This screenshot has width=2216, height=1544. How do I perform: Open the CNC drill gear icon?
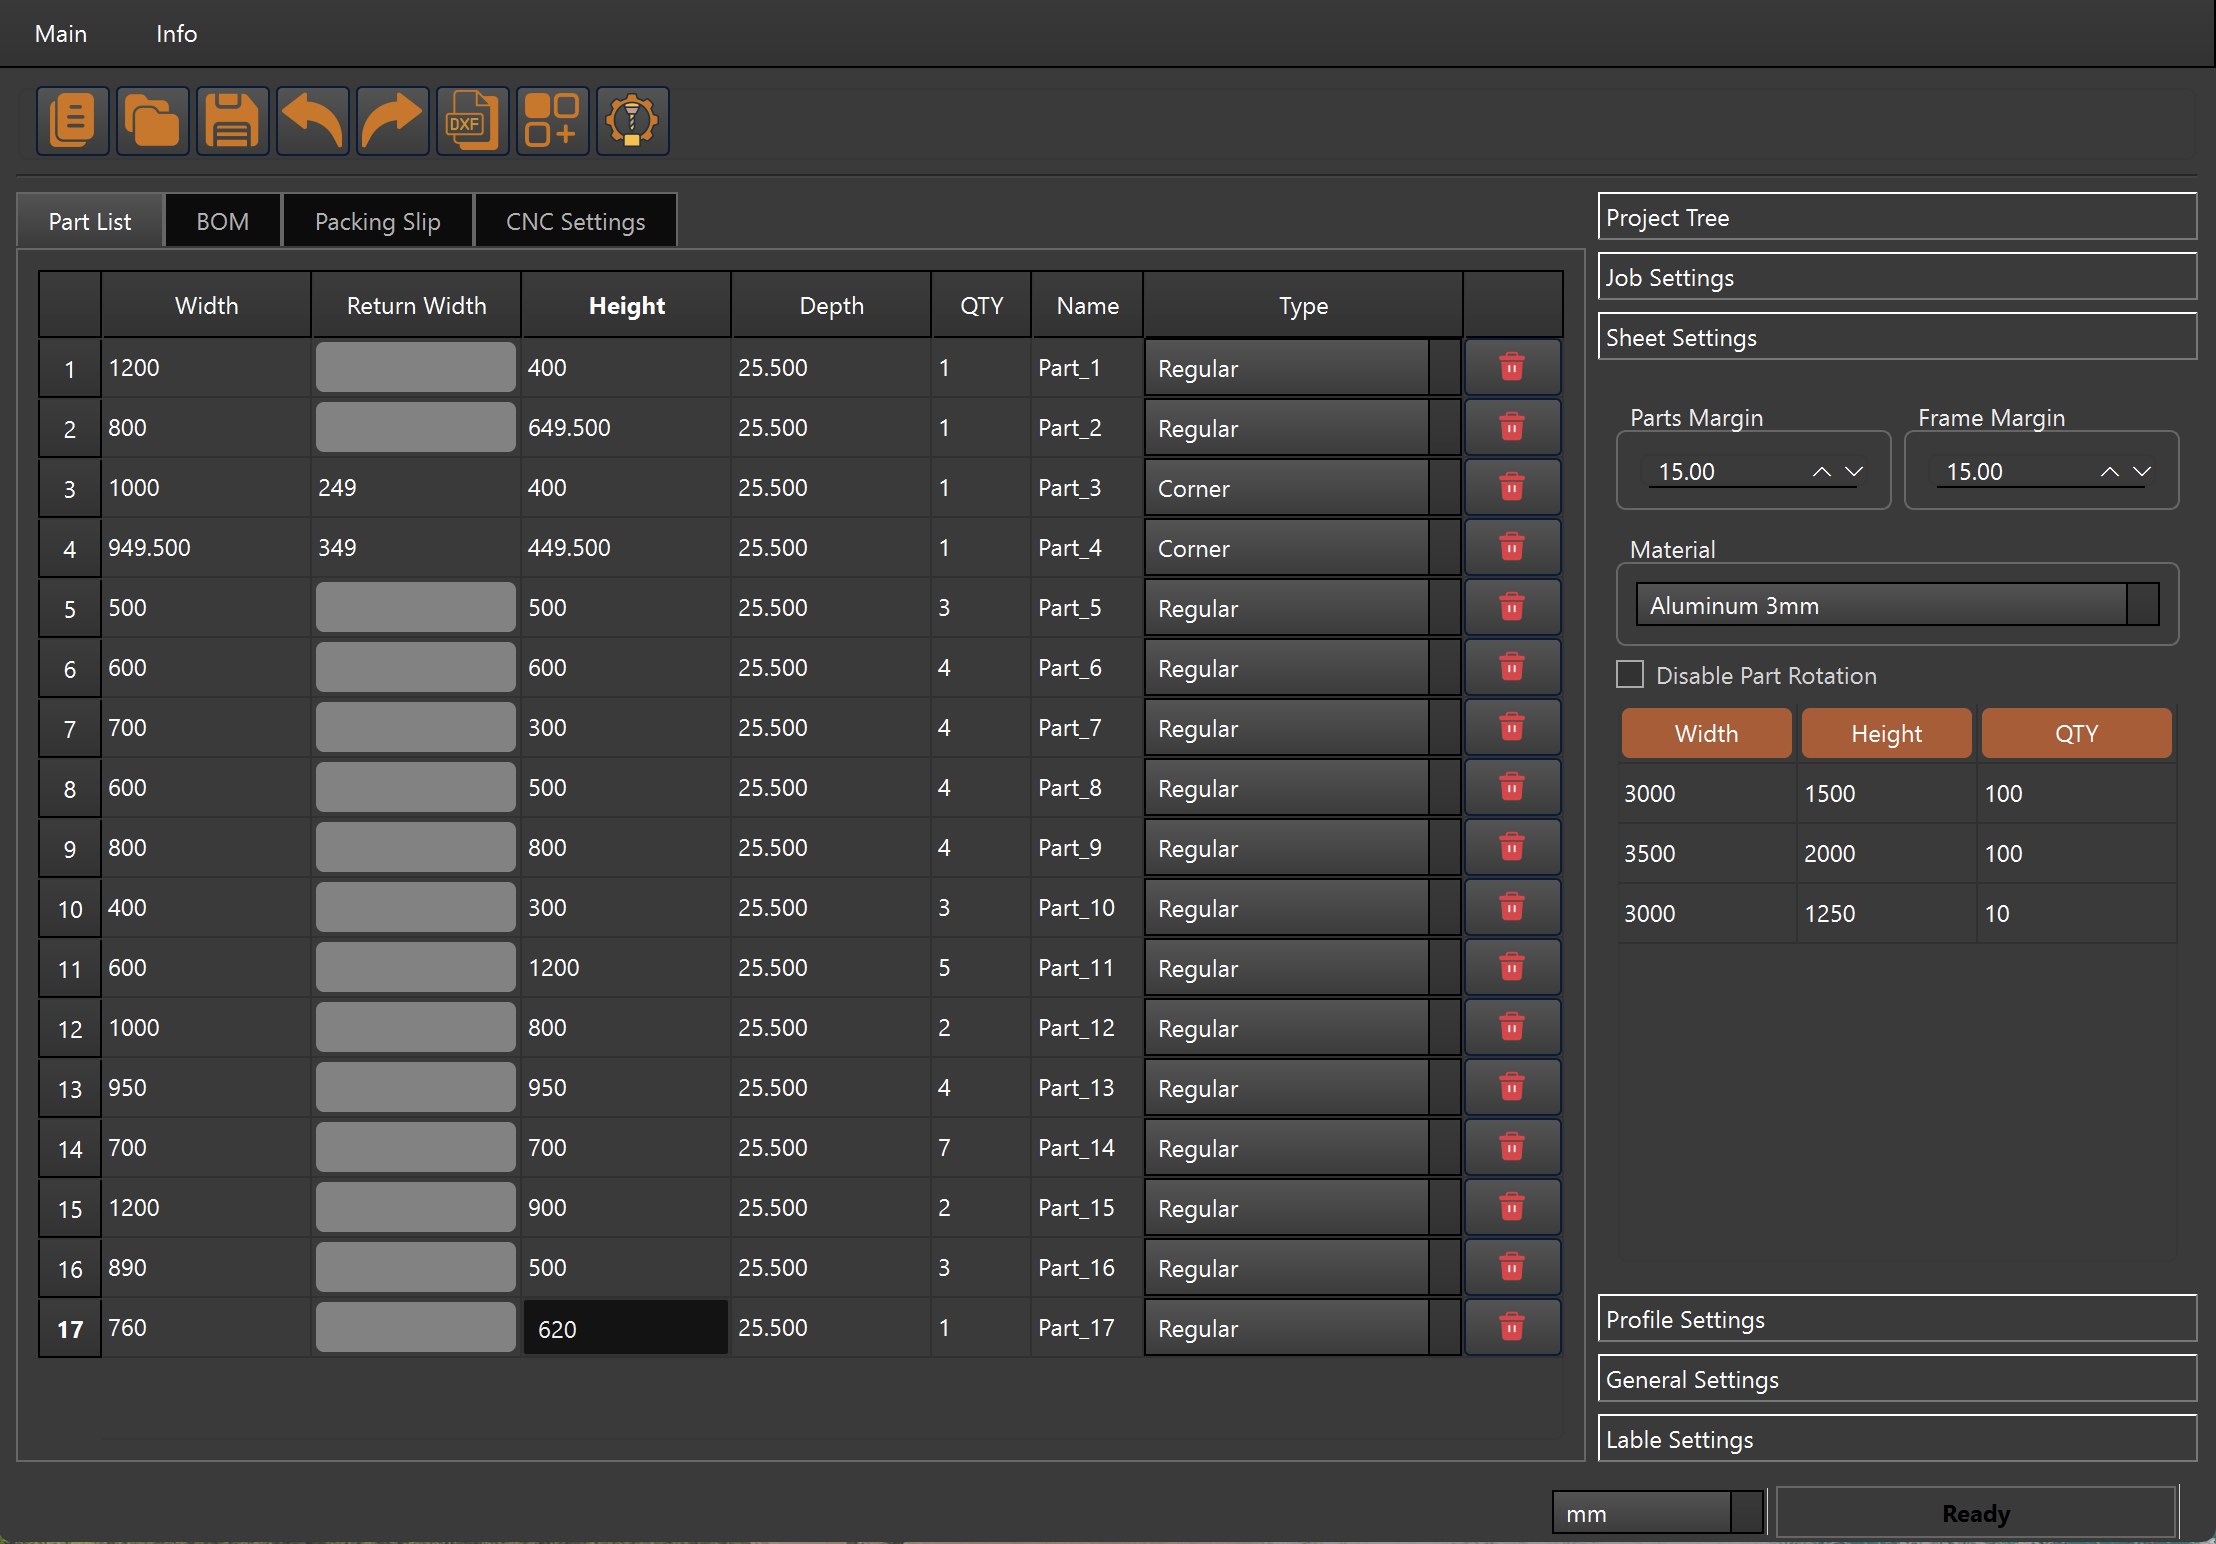(x=632, y=121)
